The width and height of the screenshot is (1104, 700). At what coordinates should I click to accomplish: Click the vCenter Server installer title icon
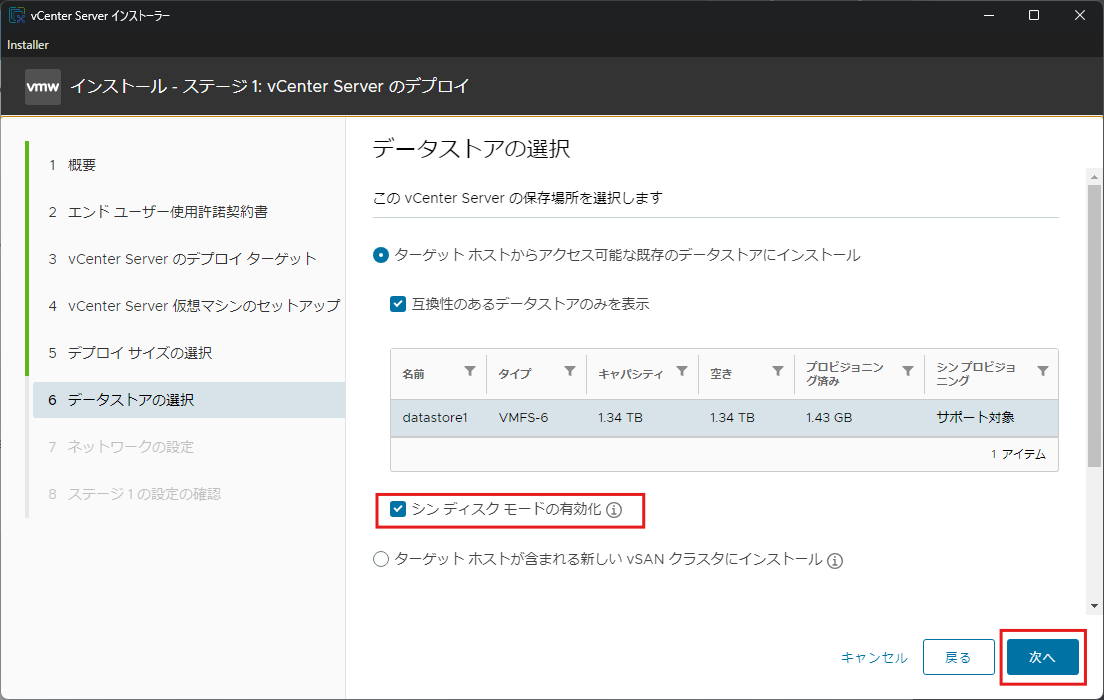(x=16, y=15)
